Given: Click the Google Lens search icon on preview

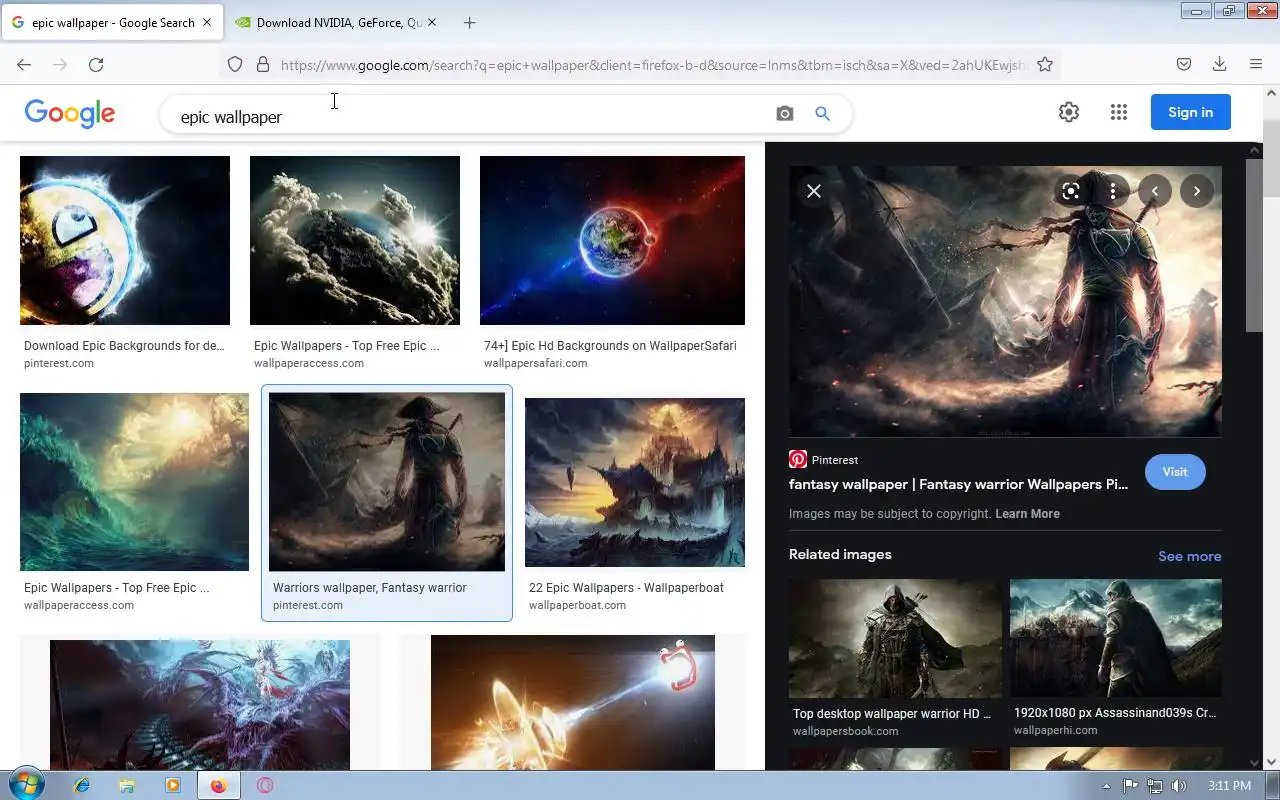Looking at the screenshot, I should pos(1071,191).
